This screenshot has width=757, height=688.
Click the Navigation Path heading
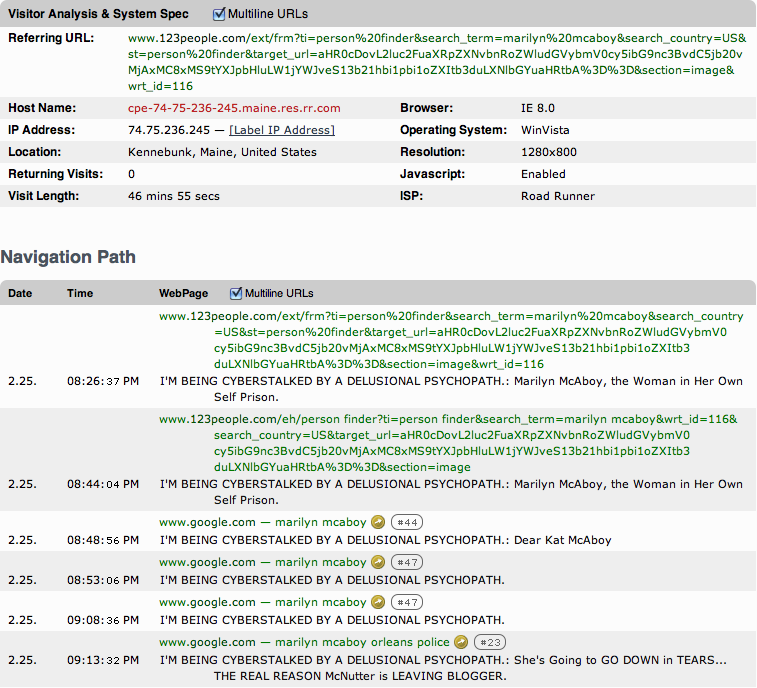[x=68, y=256]
